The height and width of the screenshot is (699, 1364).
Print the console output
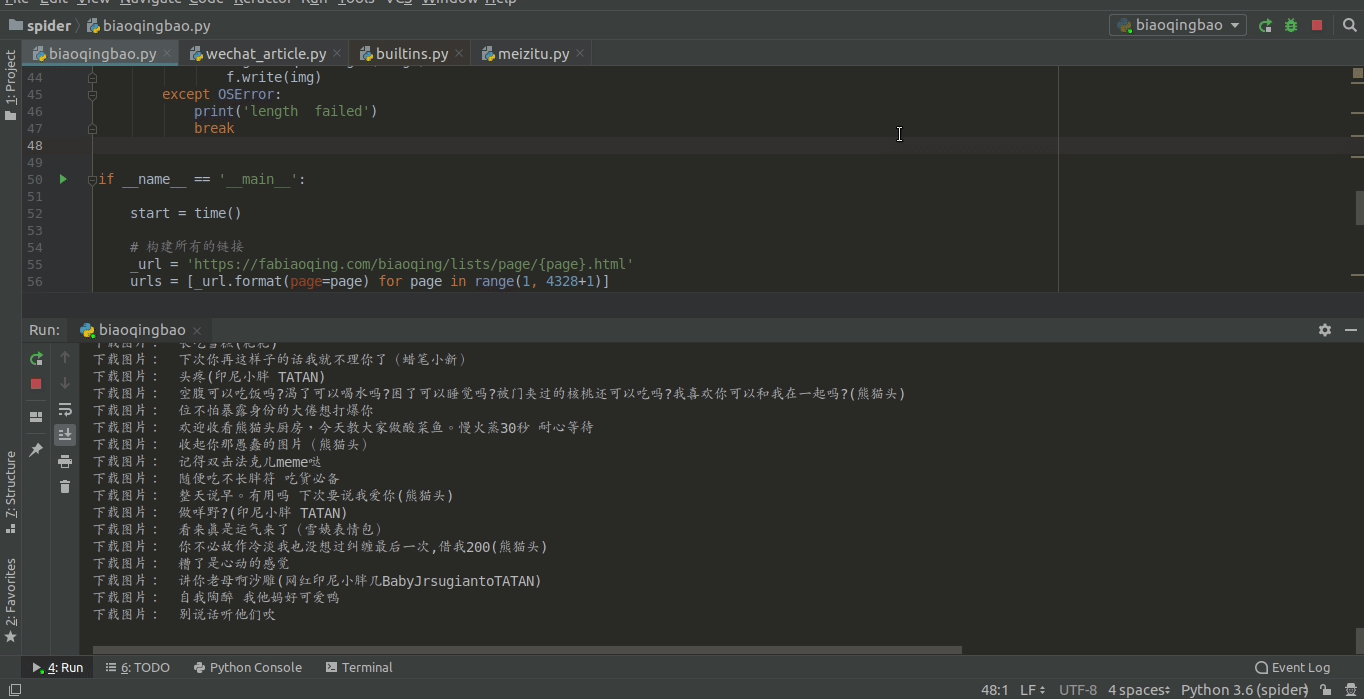pyautogui.click(x=65, y=461)
